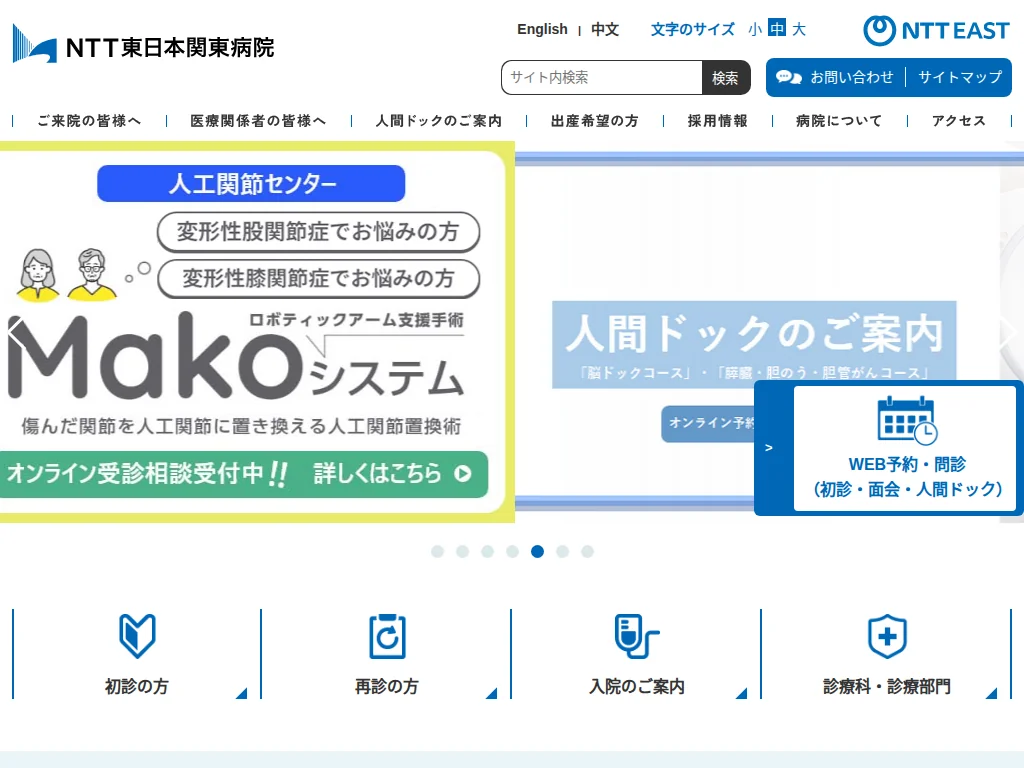Click the speech bubble contact icon

point(788,77)
